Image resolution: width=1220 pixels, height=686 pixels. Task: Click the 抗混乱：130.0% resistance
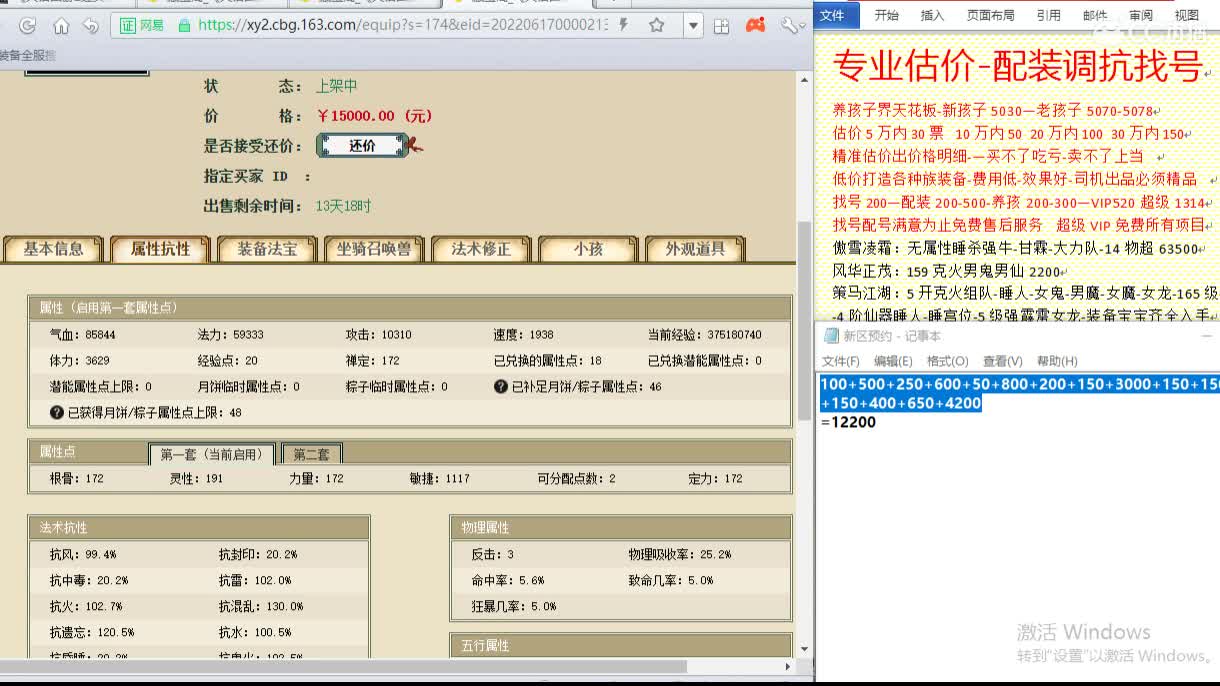(261, 606)
